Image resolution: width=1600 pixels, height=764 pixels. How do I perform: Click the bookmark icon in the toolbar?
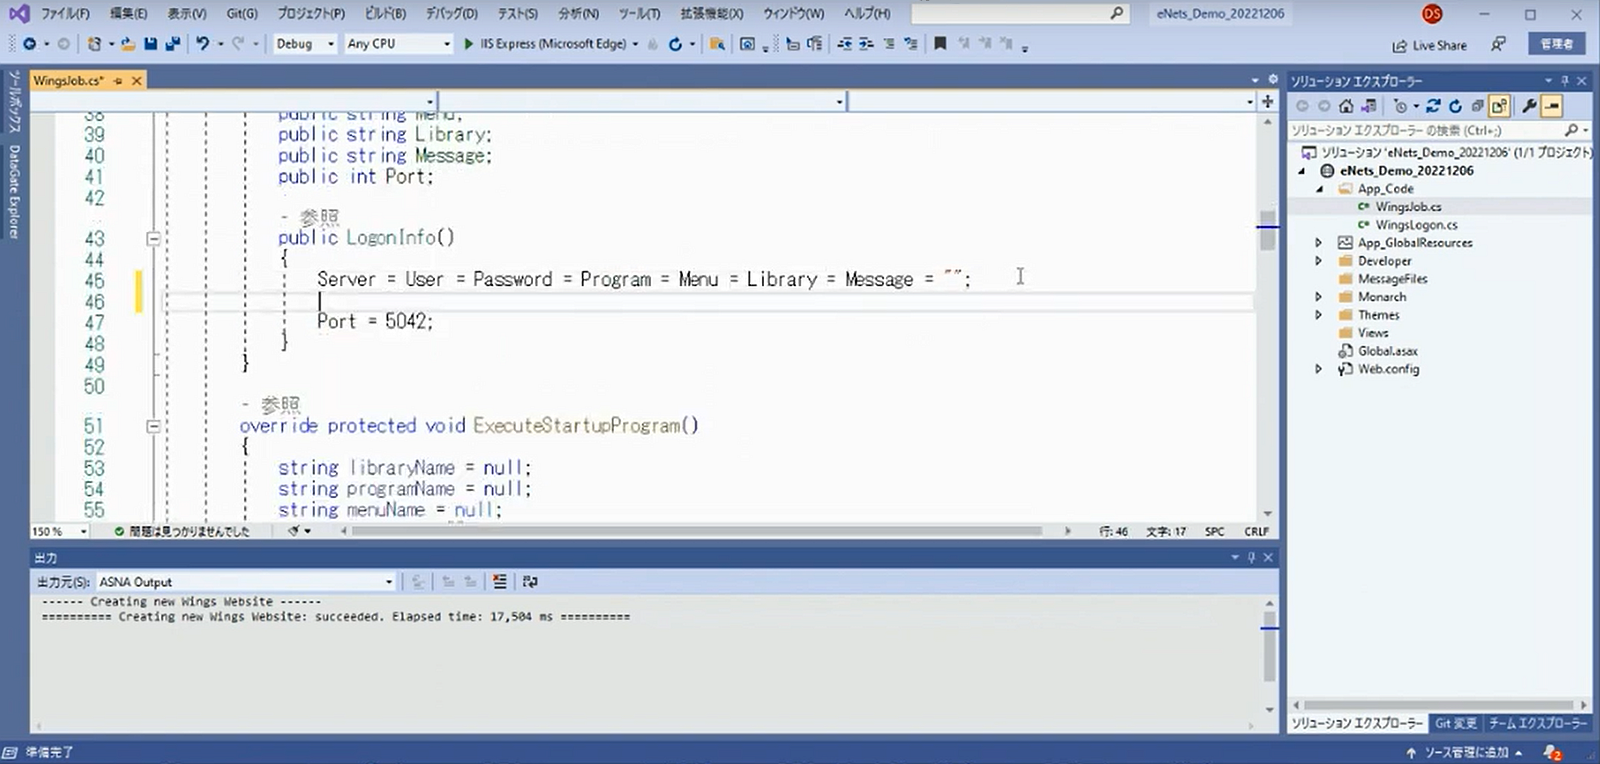pyautogui.click(x=940, y=44)
